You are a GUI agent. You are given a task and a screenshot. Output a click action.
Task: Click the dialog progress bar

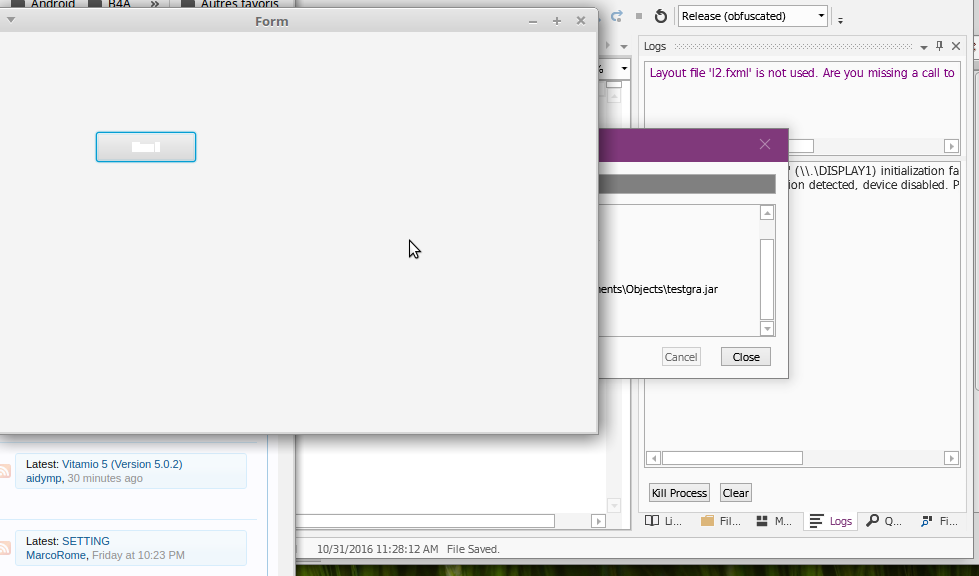[x=687, y=183]
